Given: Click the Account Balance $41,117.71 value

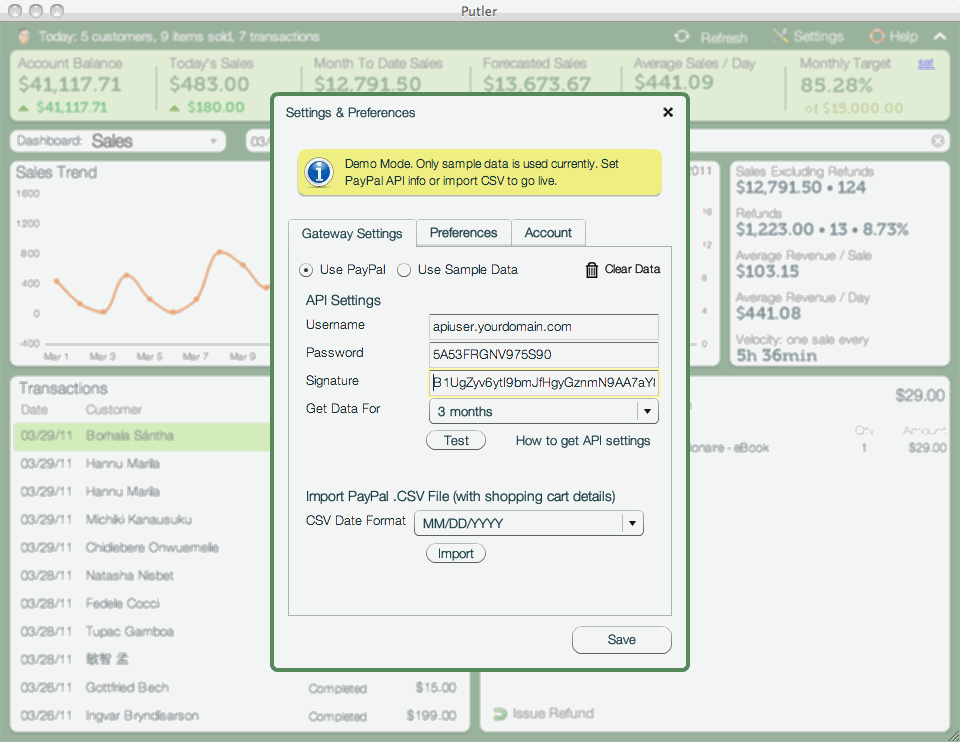Looking at the screenshot, I should 70,84.
